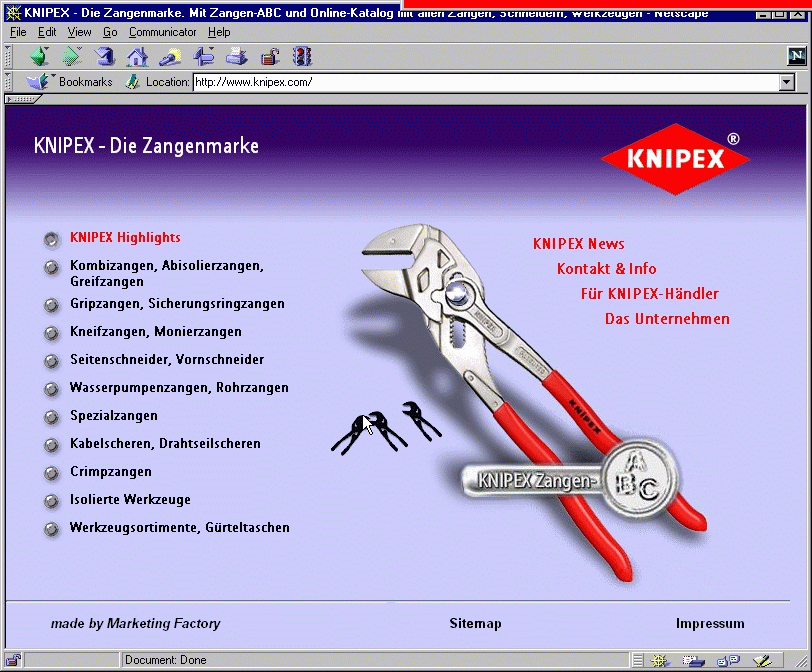This screenshot has height=672, width=812.
Task: Click the Navigator icon in component bar
Action: coord(660,660)
